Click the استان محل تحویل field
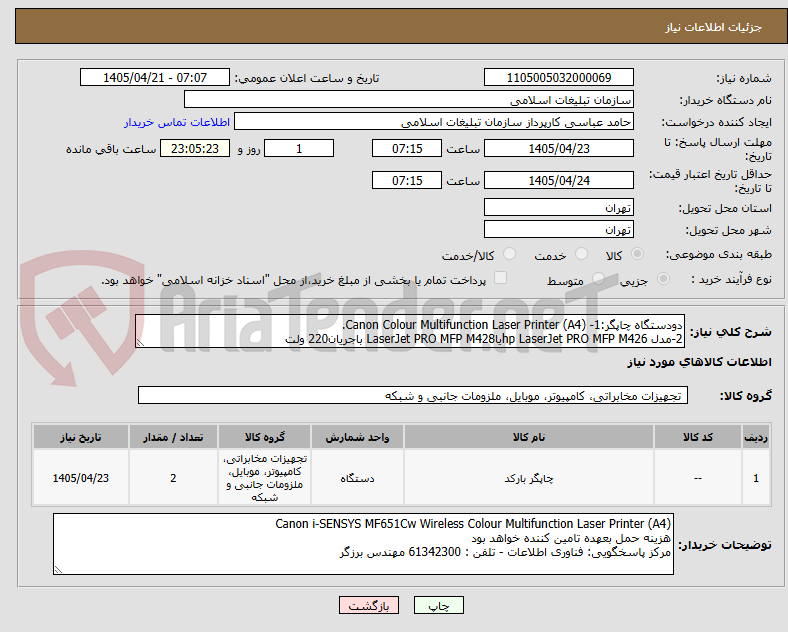Screen dimensions: 788x632 [558, 207]
